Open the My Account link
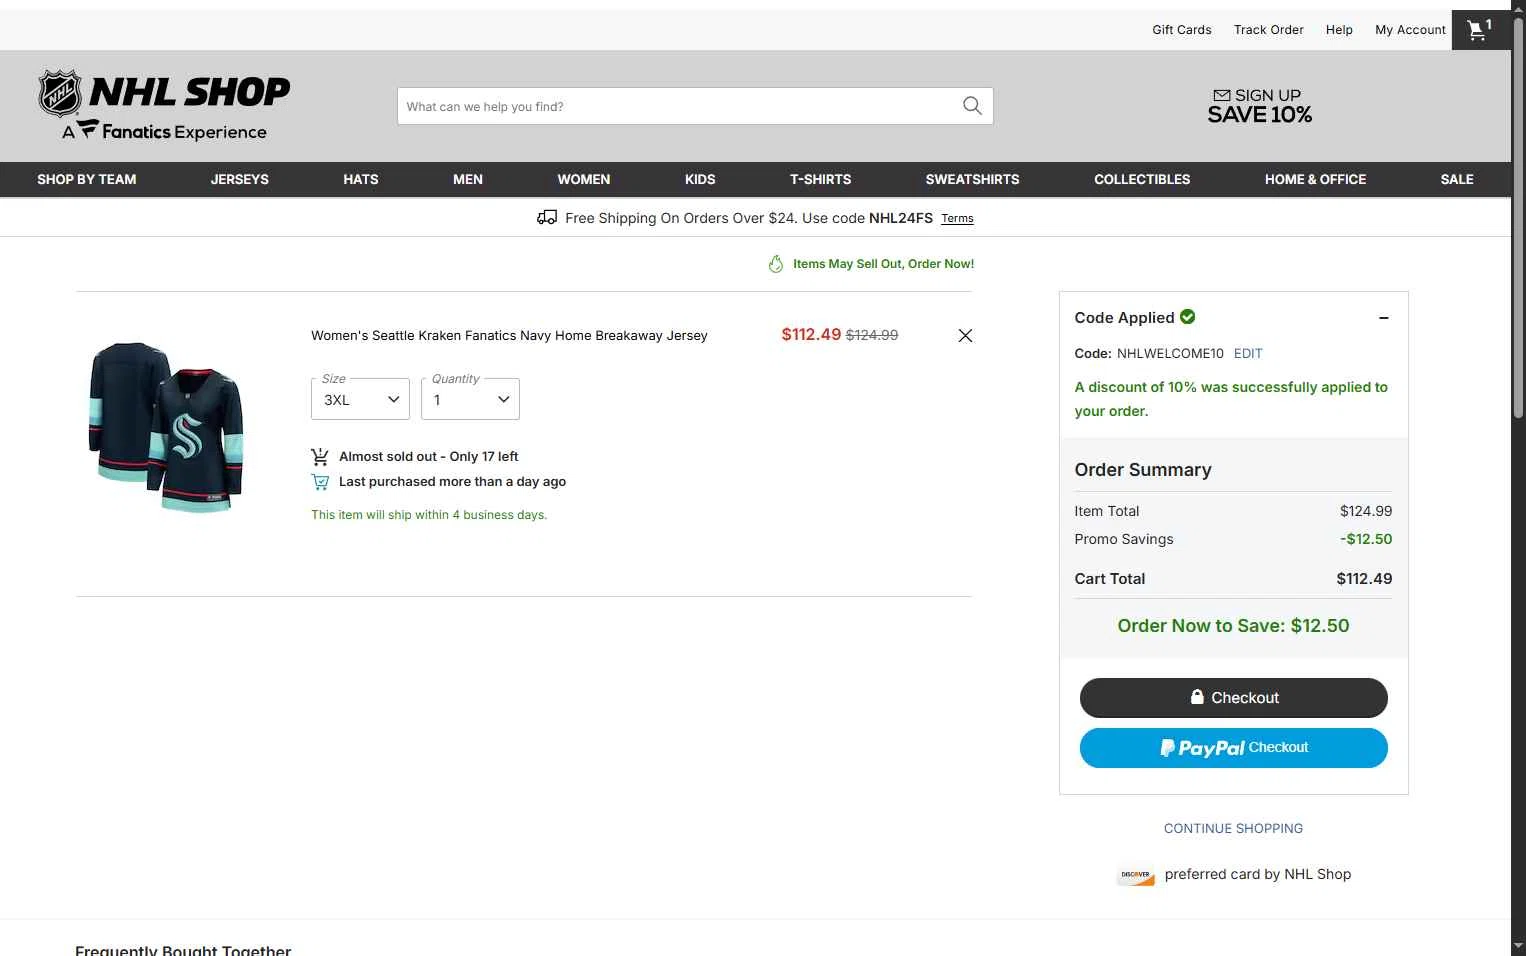This screenshot has width=1526, height=956. pos(1410,30)
